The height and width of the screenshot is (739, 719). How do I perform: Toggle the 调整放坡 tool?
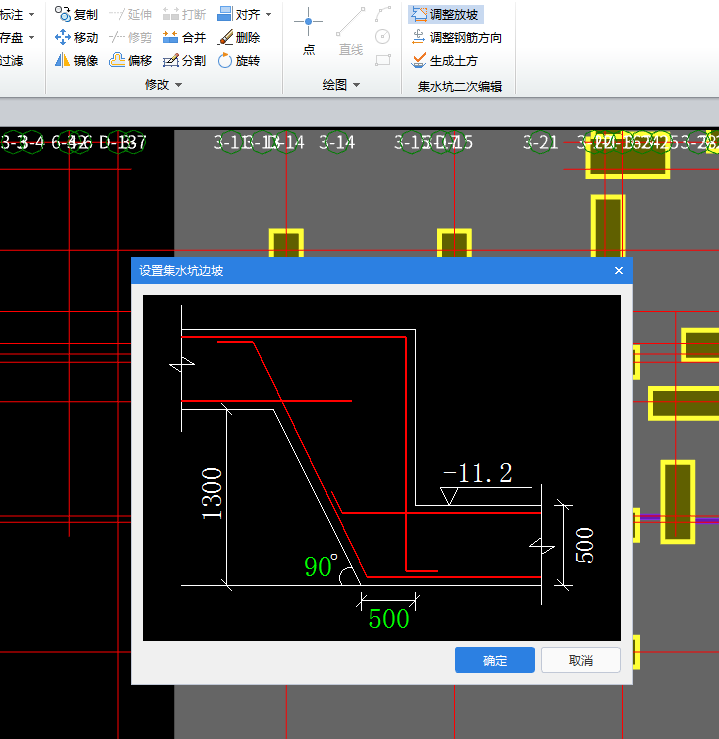click(445, 15)
